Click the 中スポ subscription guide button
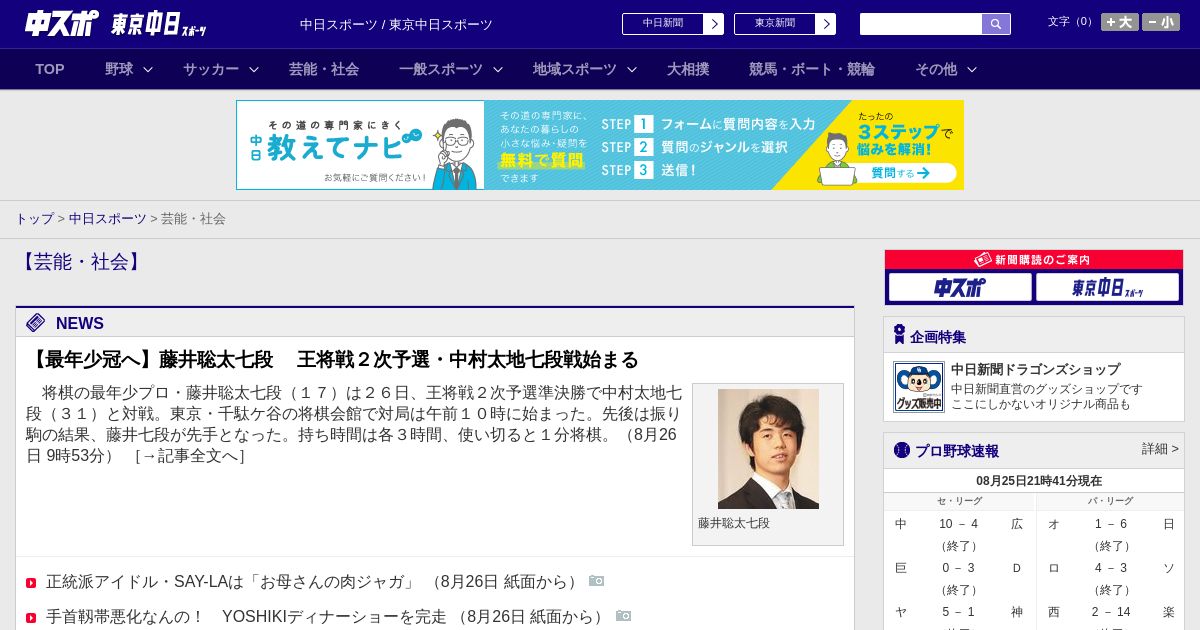 point(960,288)
